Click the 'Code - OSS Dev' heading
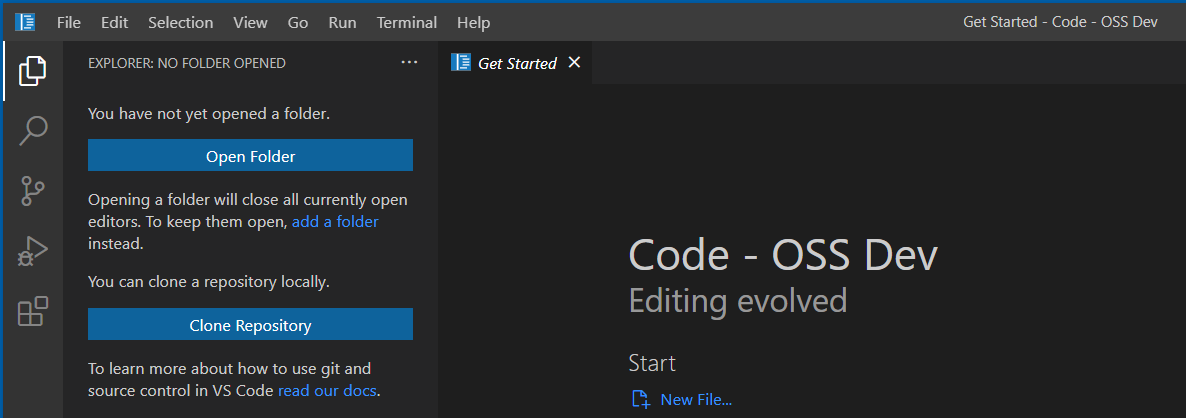Viewport: 1186px width, 418px height. point(784,255)
